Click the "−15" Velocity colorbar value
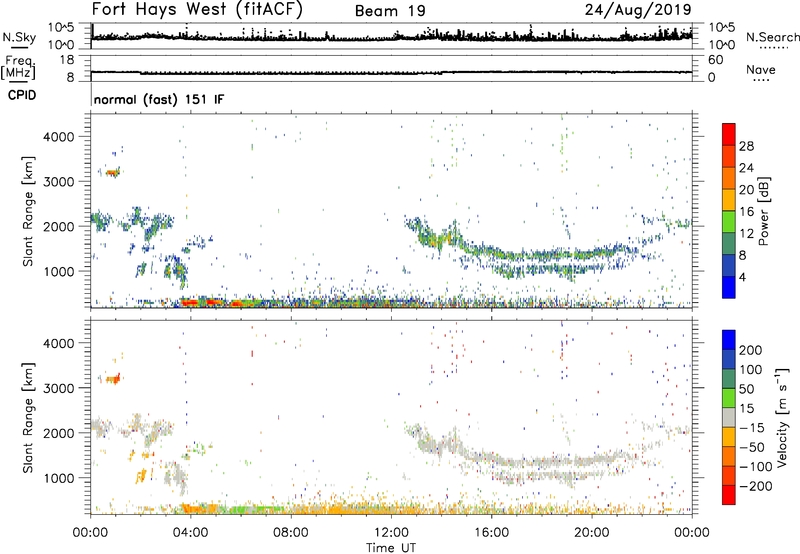Screen dimensions: 800x554 pyautogui.click(x=752, y=427)
